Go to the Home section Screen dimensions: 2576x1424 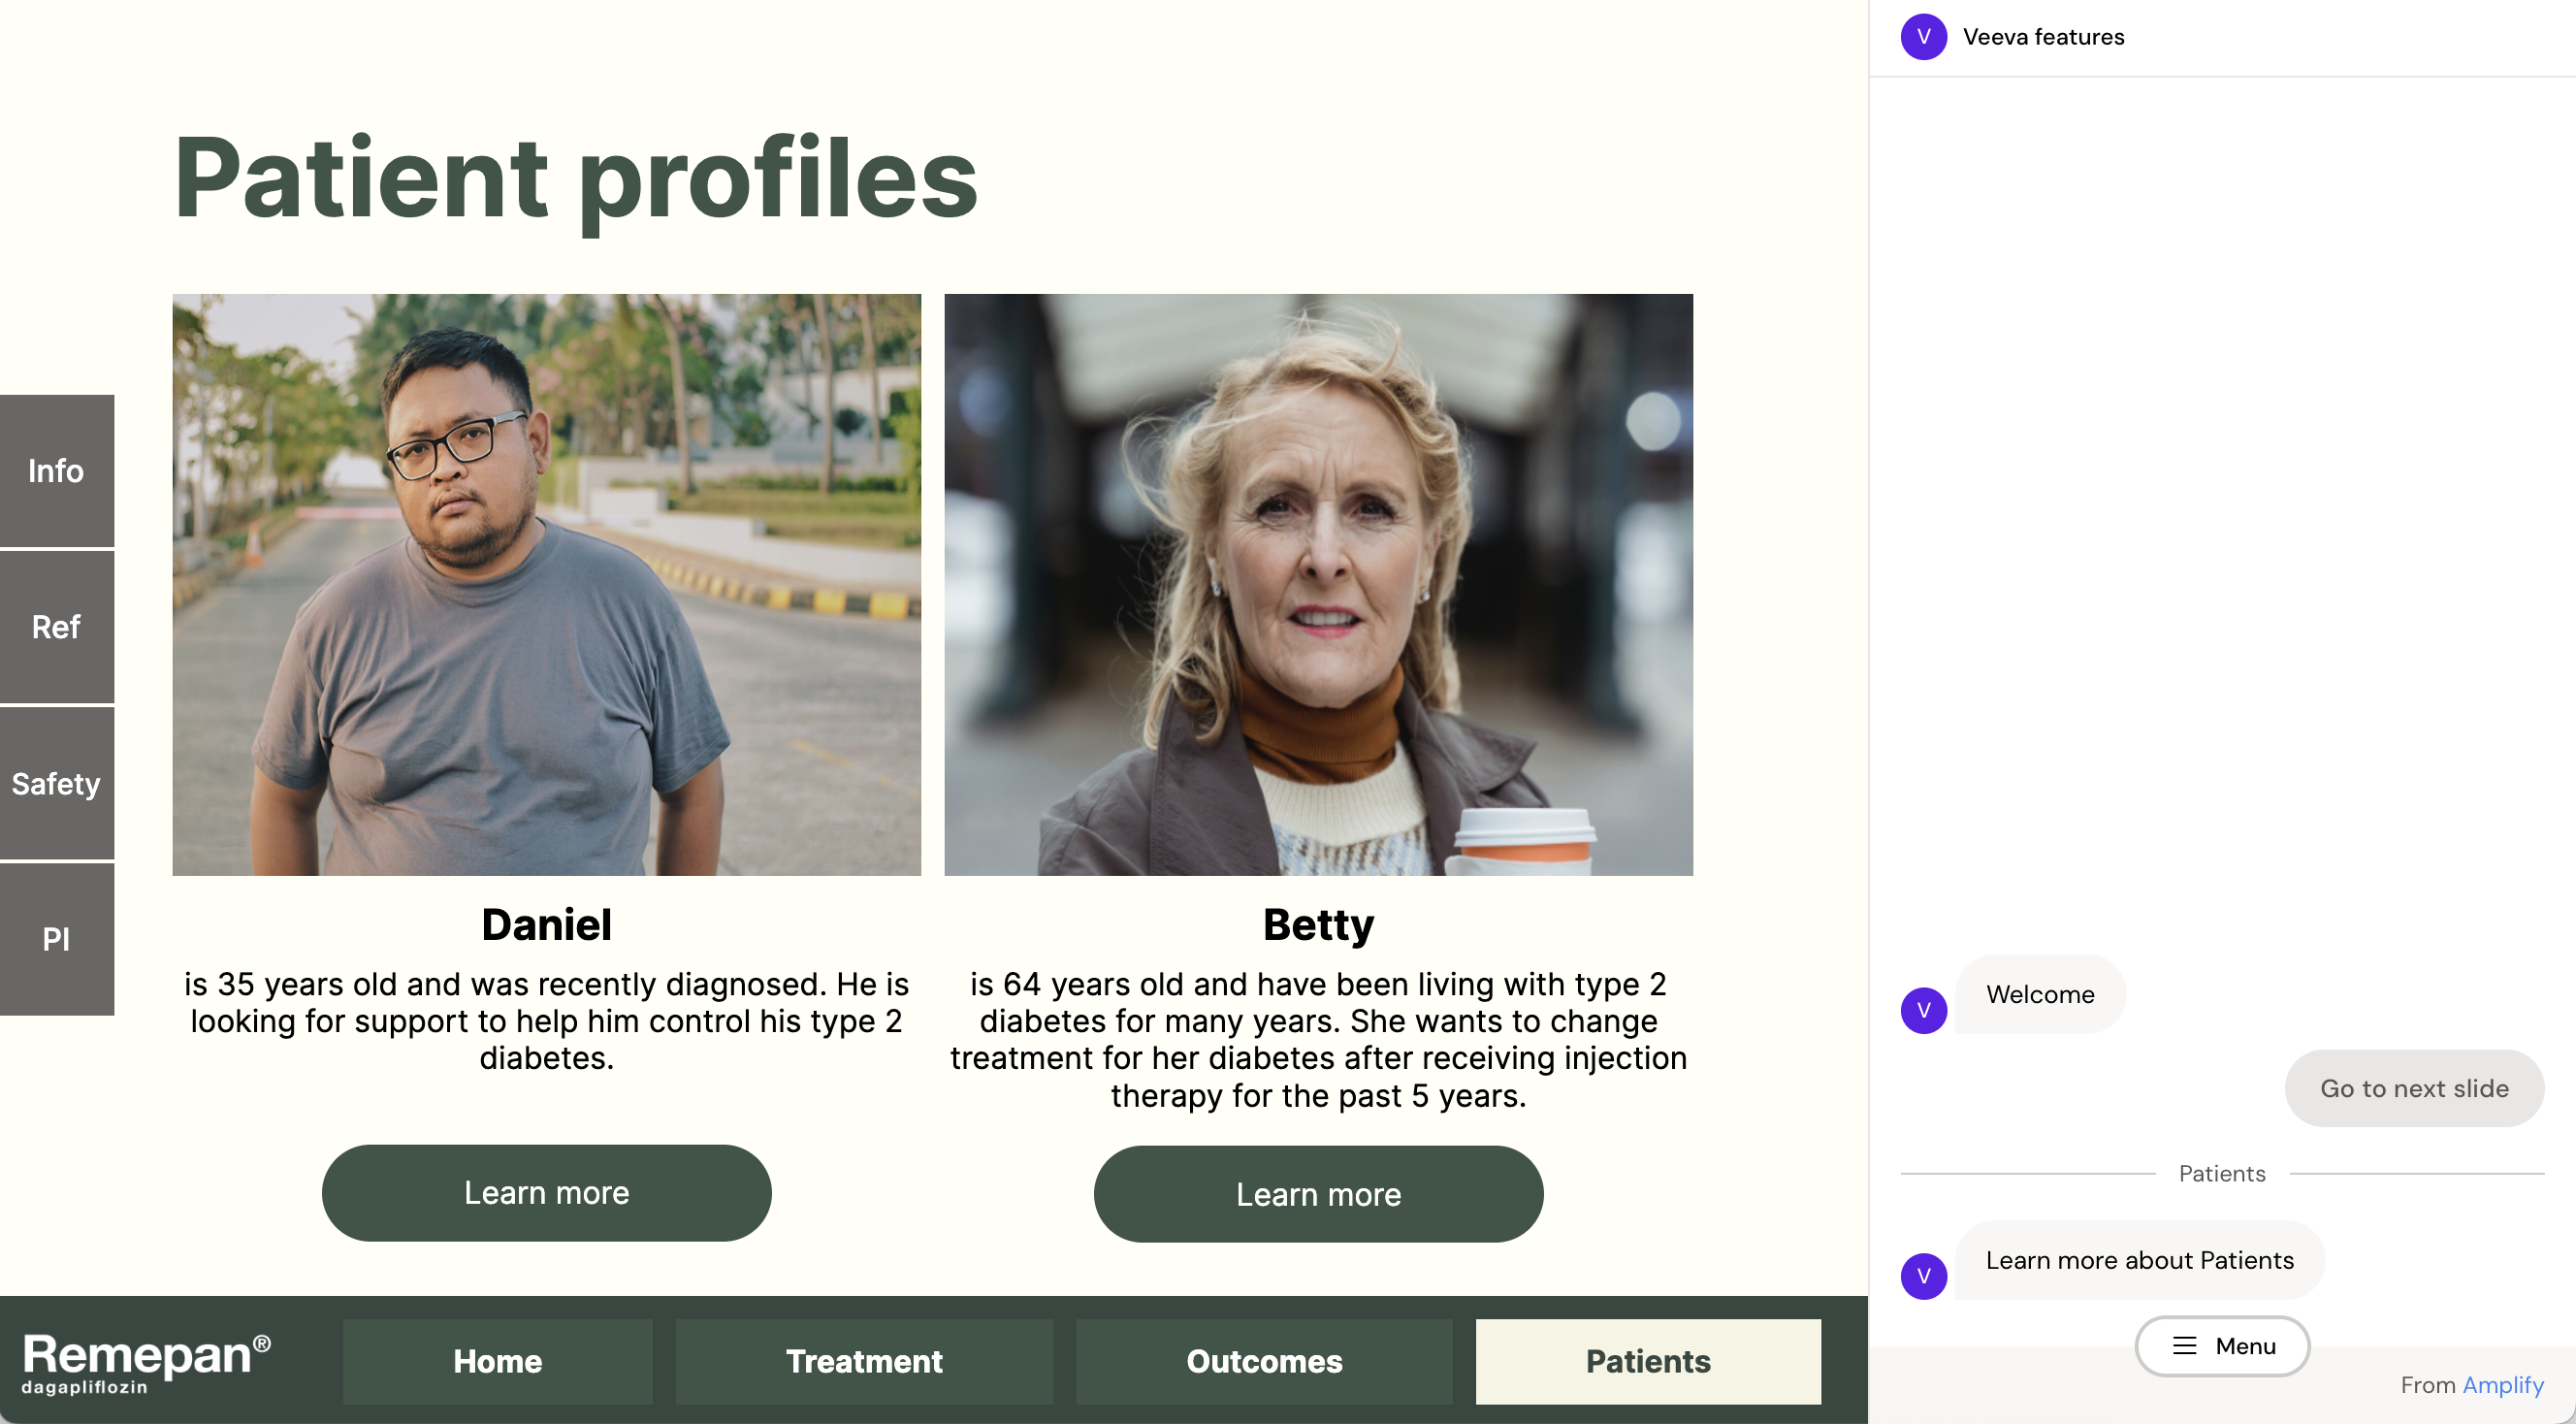497,1361
